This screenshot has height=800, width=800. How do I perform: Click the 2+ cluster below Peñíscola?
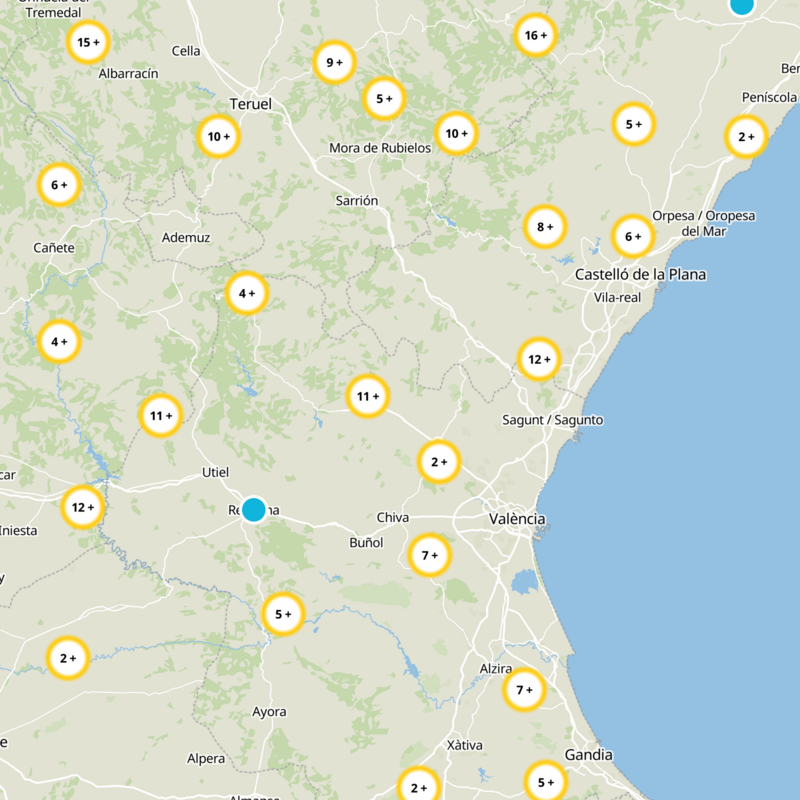coord(746,137)
